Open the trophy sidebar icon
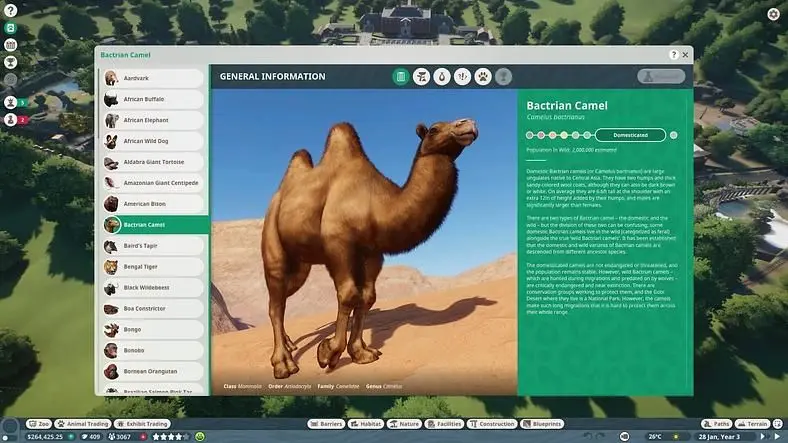The image size is (788, 443). coord(11,62)
